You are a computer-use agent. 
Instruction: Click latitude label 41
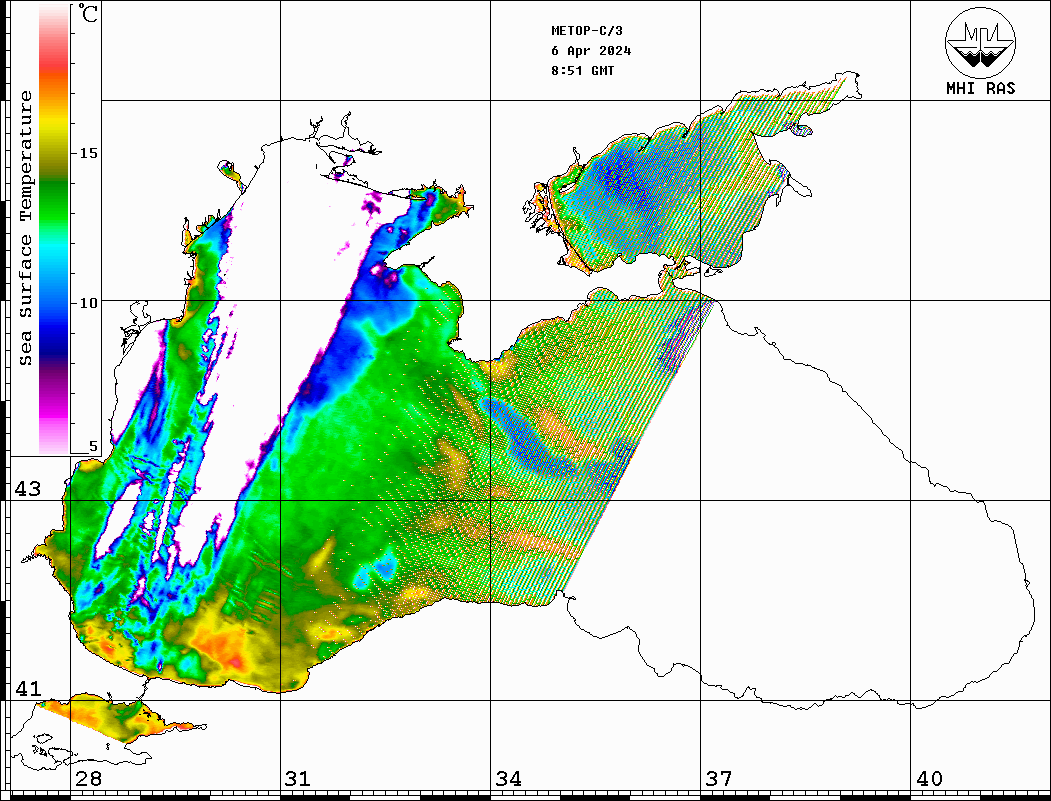(28, 689)
